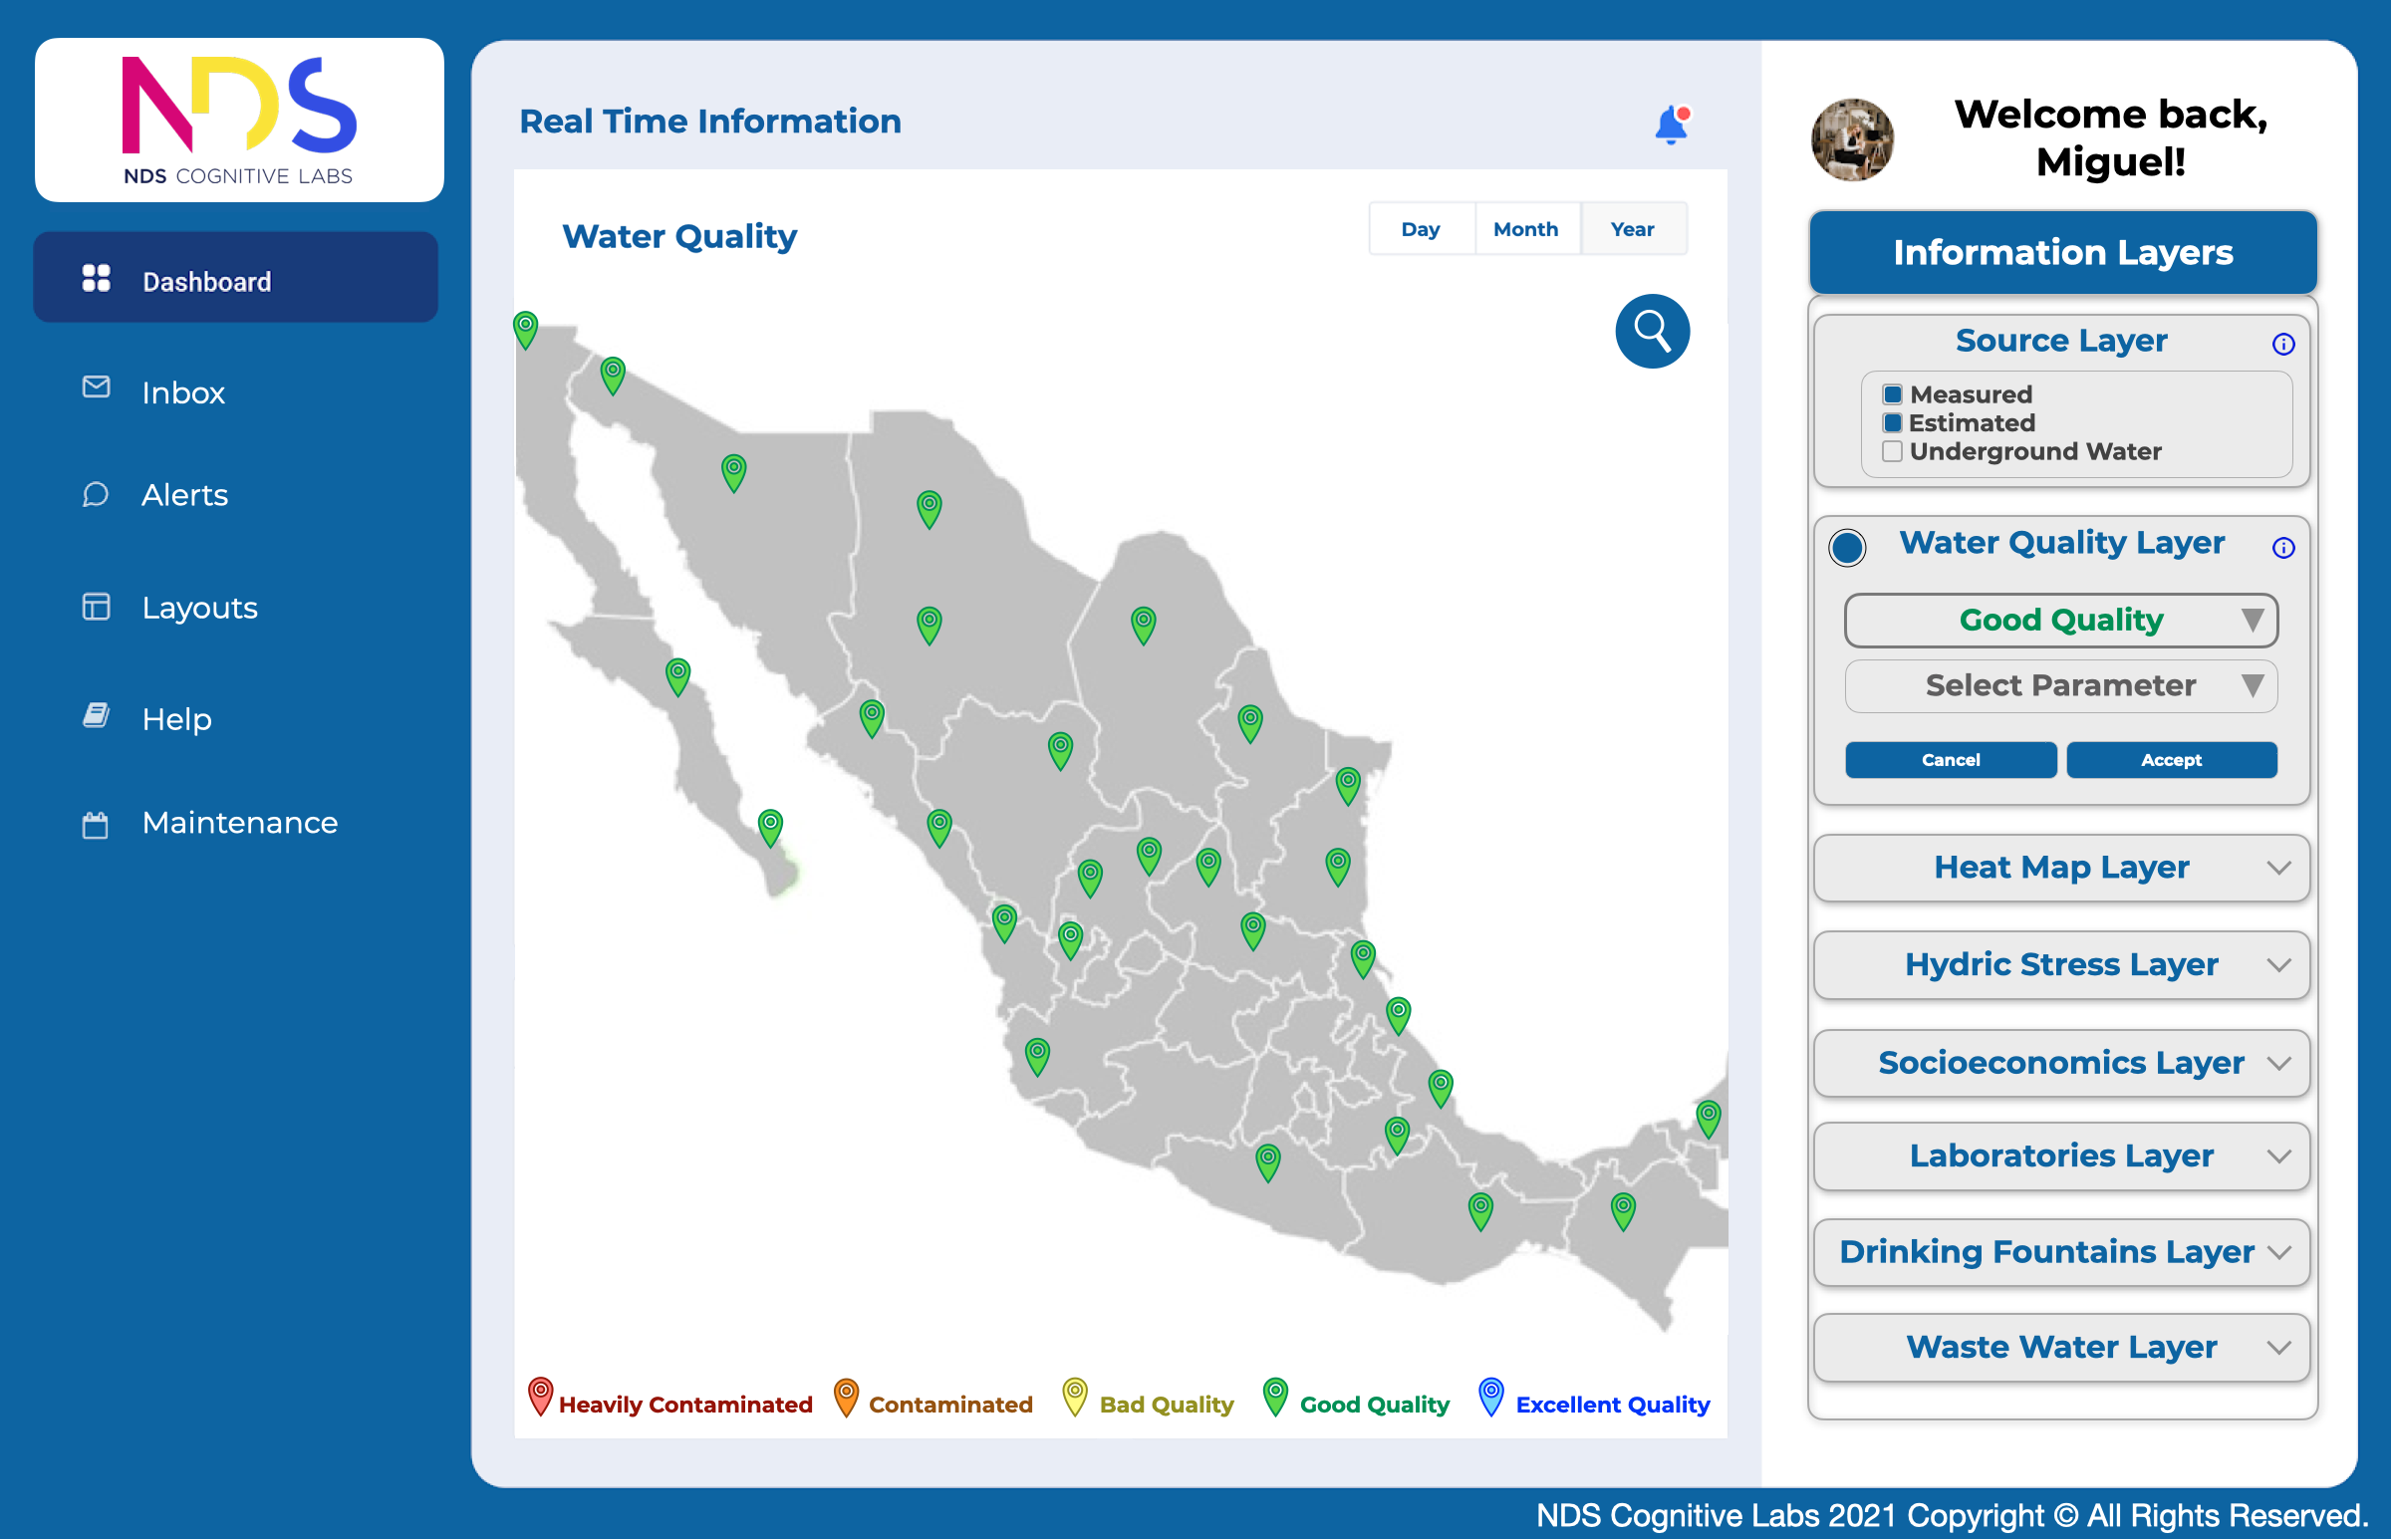Switch to the Month tab

1527,228
